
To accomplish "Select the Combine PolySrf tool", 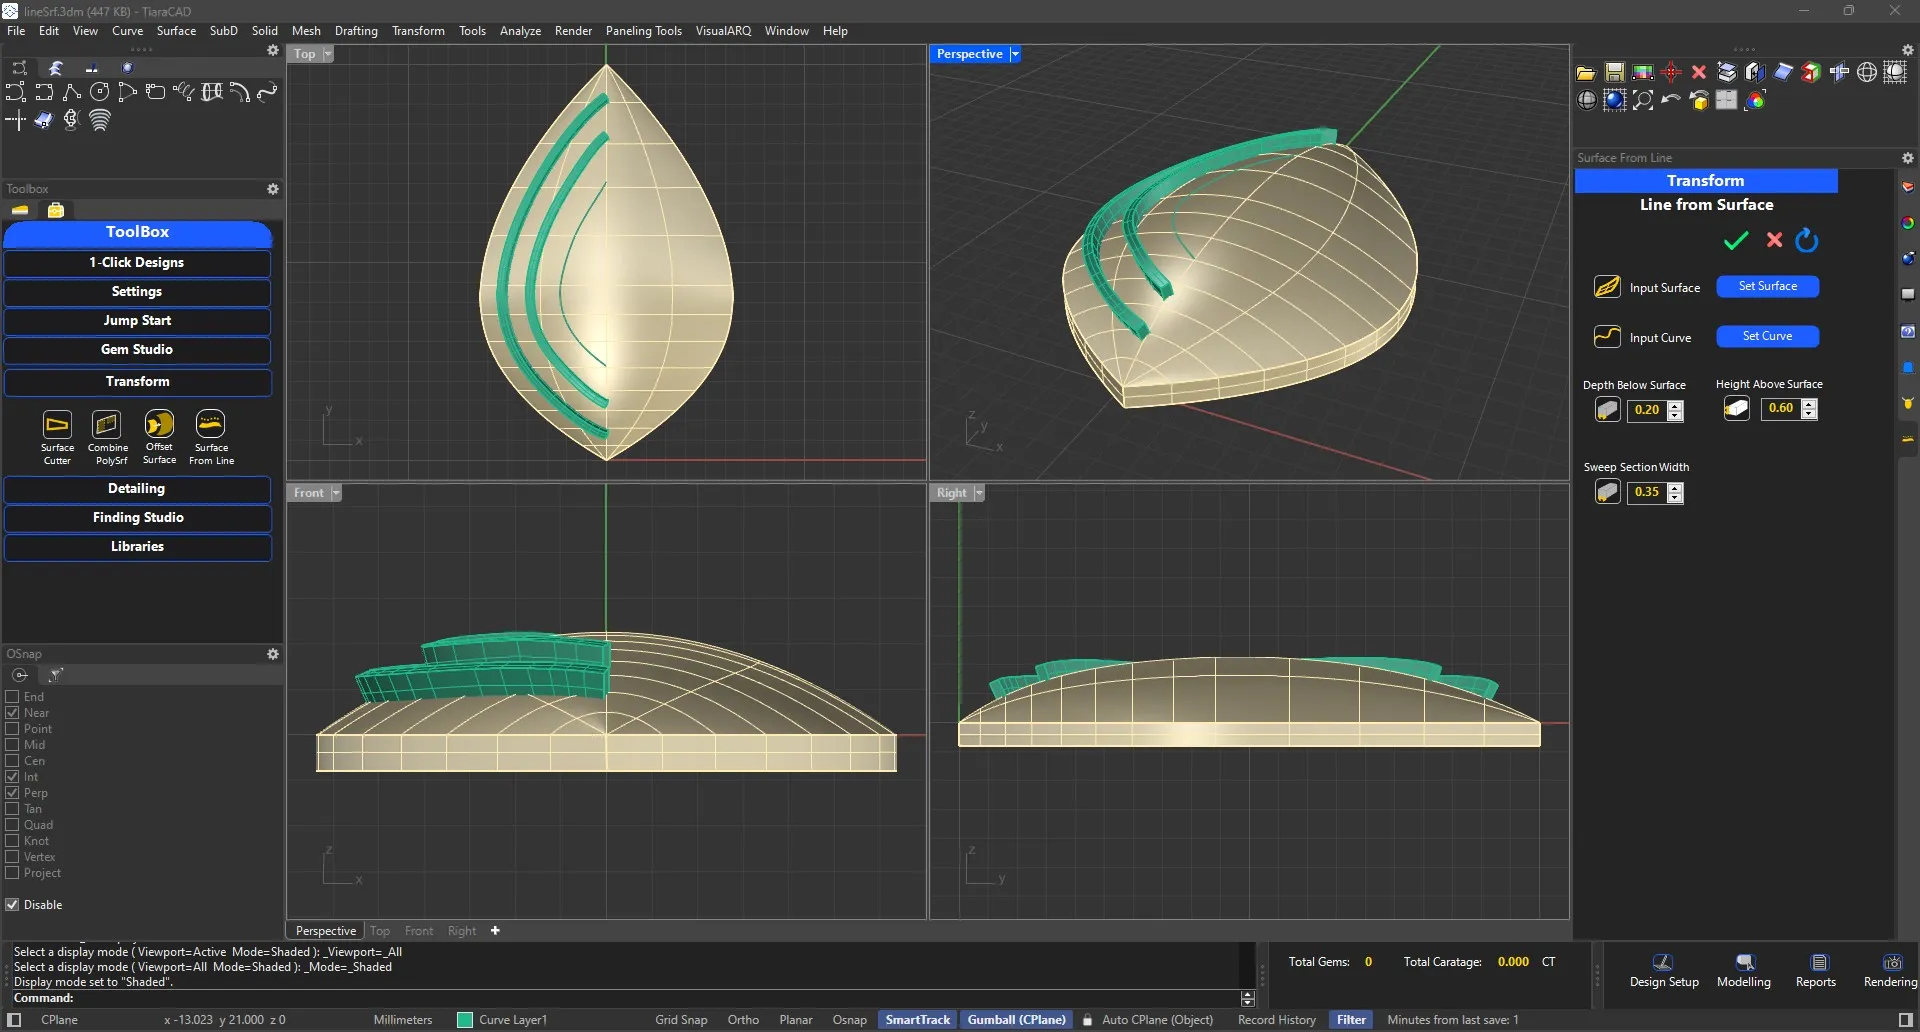I will coord(107,424).
